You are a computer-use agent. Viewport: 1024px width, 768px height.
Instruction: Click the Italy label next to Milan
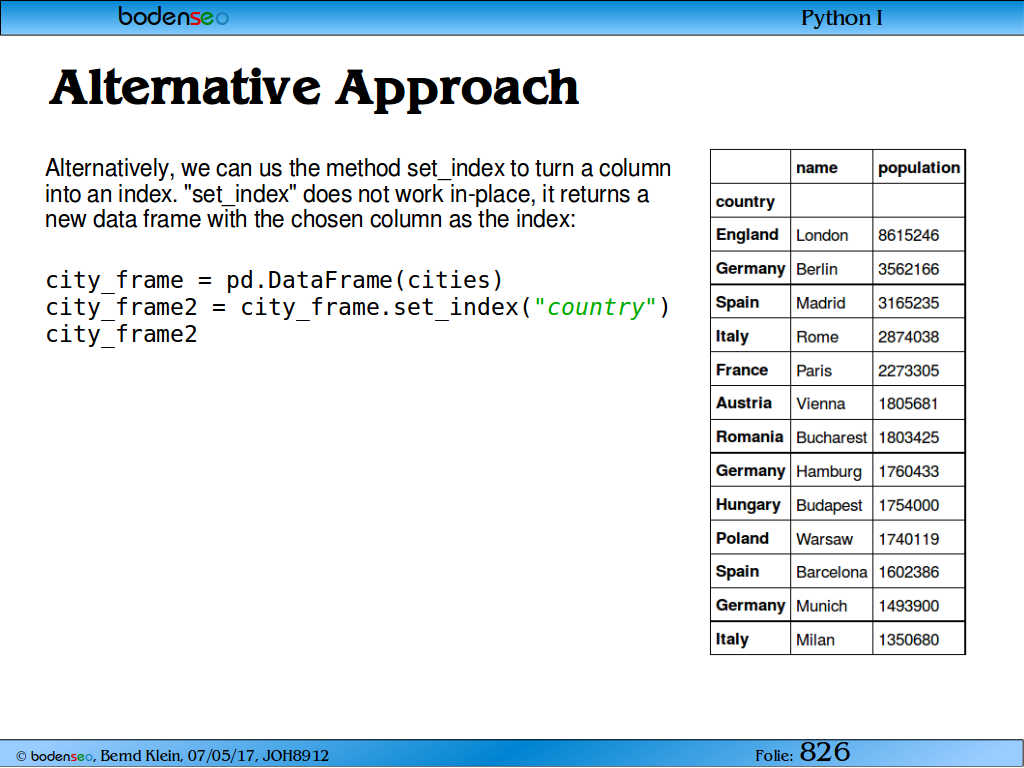click(x=732, y=639)
